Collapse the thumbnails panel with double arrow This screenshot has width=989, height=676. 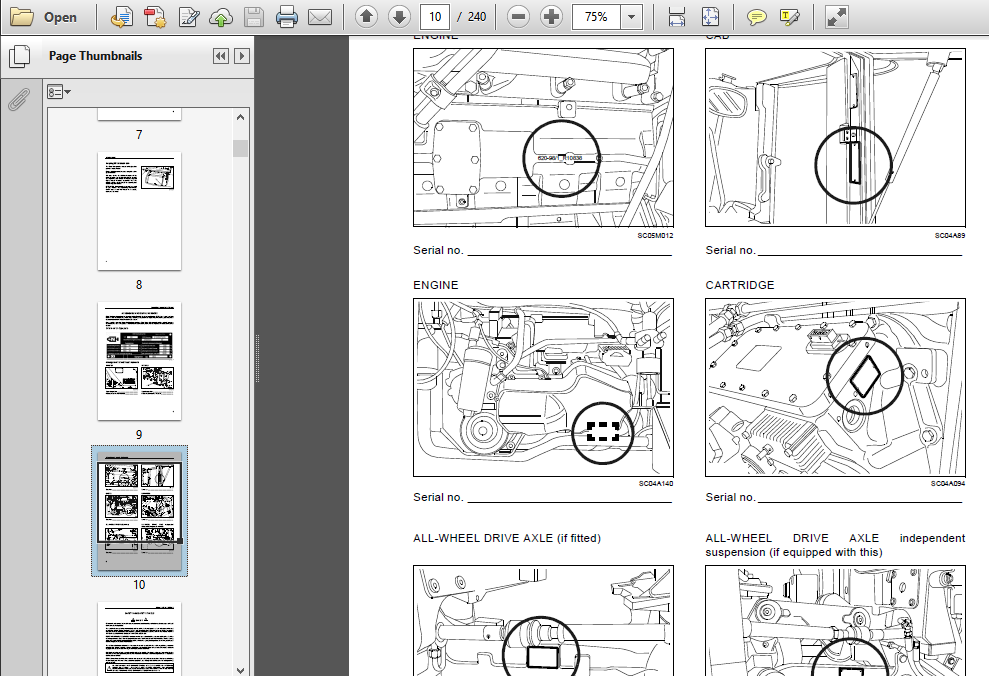[221, 56]
